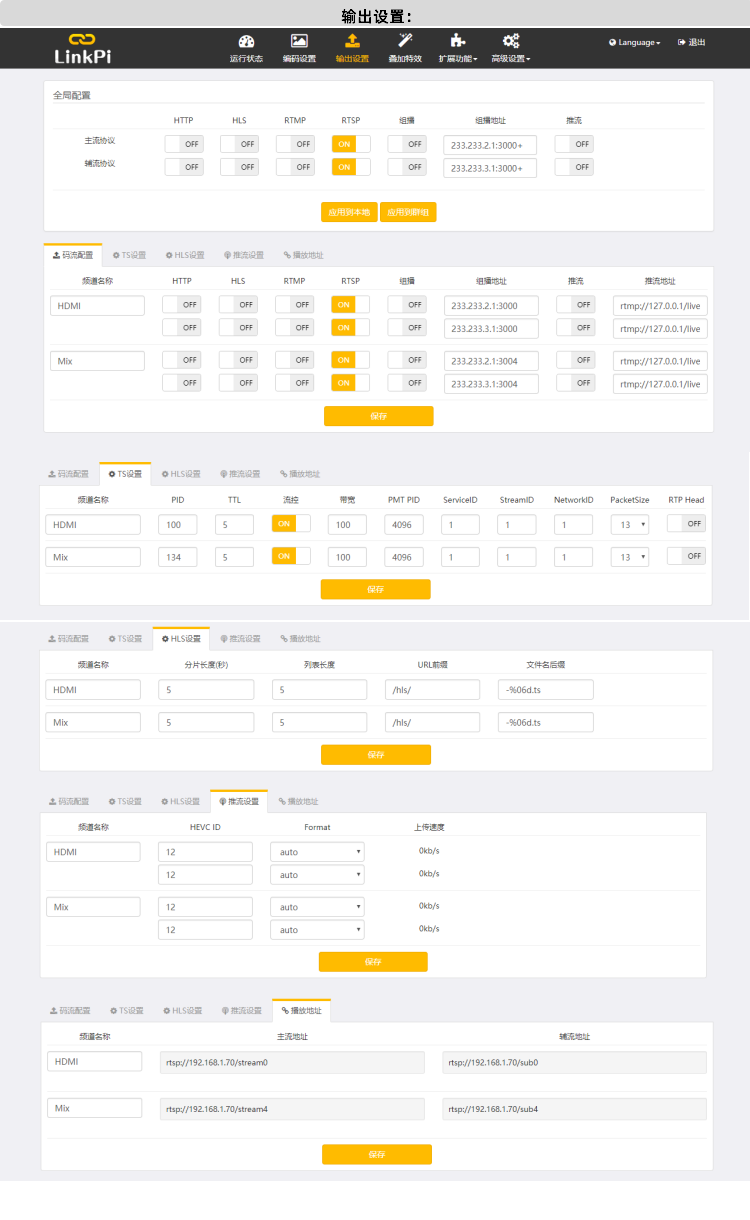Viewport: 750px width, 1220px height.
Task: Switch to HLS设置 tab beside active 码流配置 tab
Action: pyautogui.click(x=184, y=255)
